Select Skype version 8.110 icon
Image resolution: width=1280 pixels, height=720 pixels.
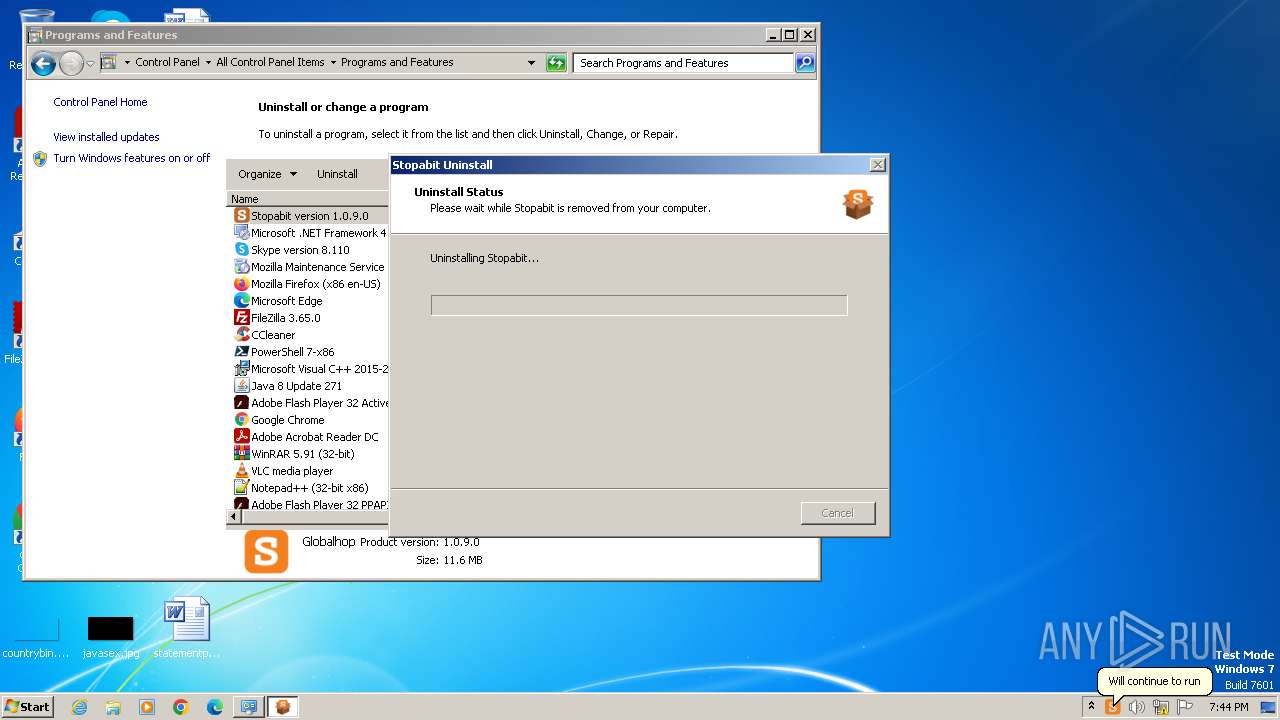241,250
